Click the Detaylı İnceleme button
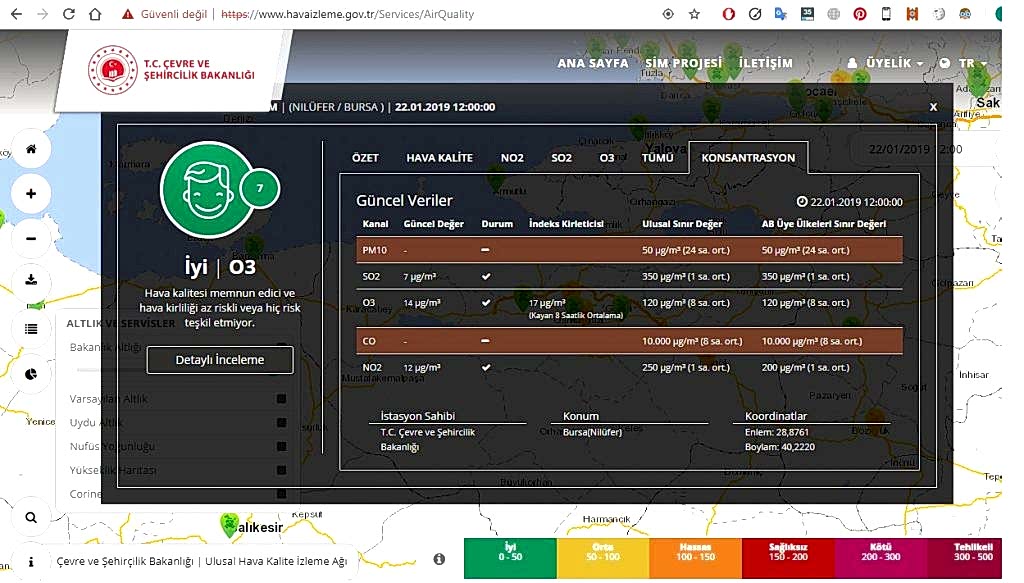1024x583 pixels. coord(220,360)
